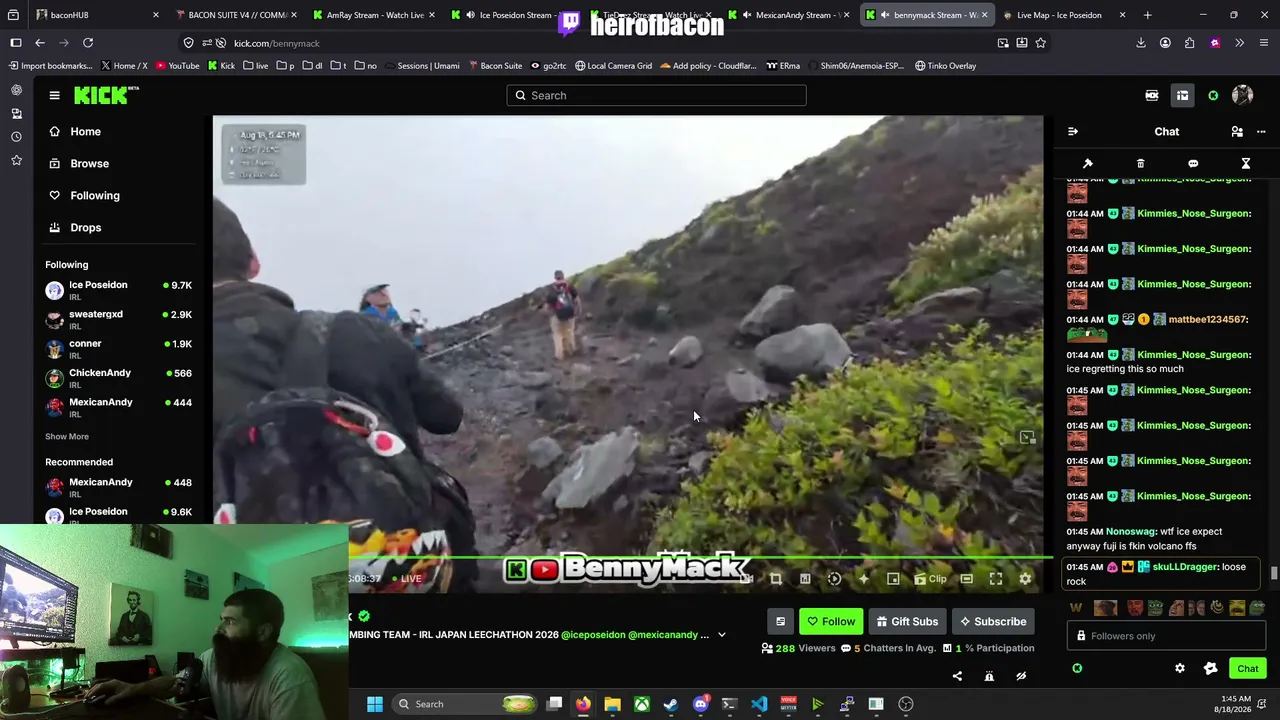Click the trash can clear chat icon
This screenshot has width=1280, height=720.
(1140, 163)
